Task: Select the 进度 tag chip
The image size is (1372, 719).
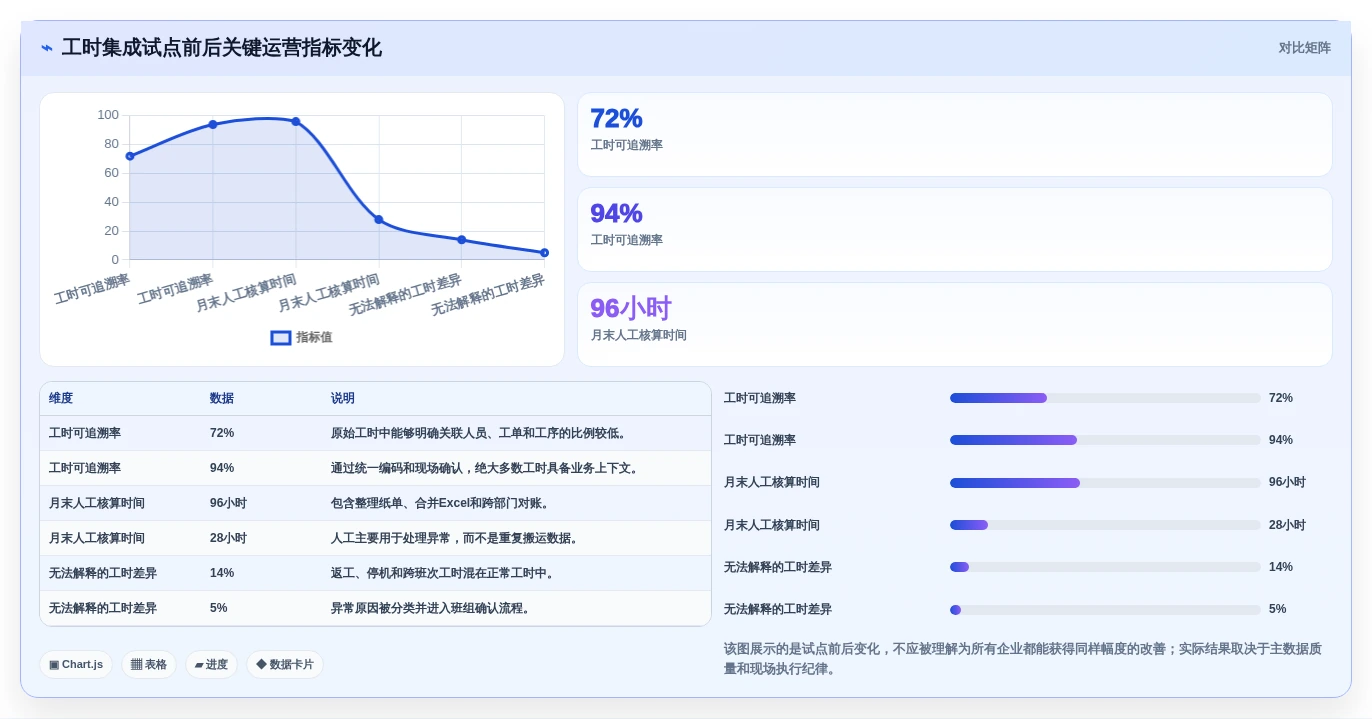Action: [x=211, y=664]
